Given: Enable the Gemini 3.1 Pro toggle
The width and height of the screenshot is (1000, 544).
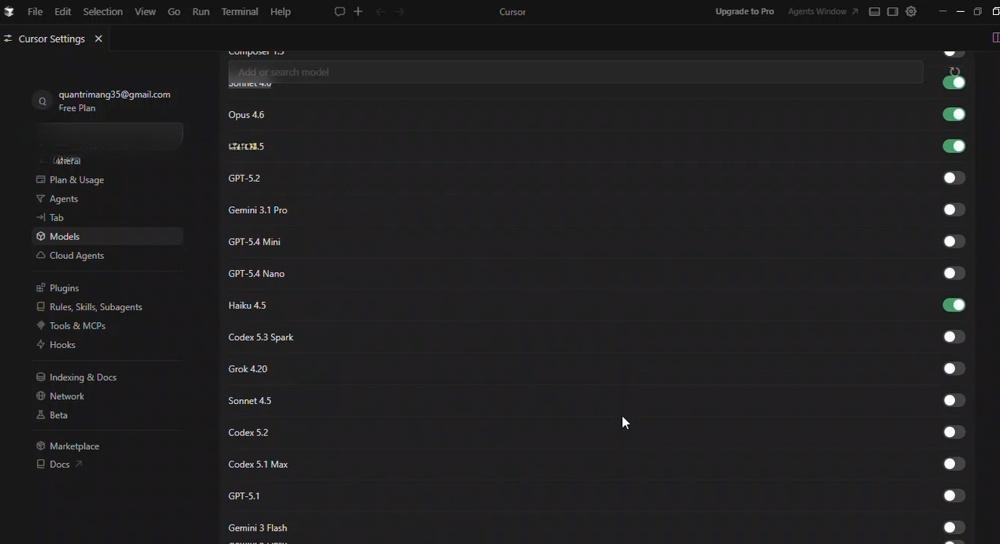Looking at the screenshot, I should click(x=954, y=210).
